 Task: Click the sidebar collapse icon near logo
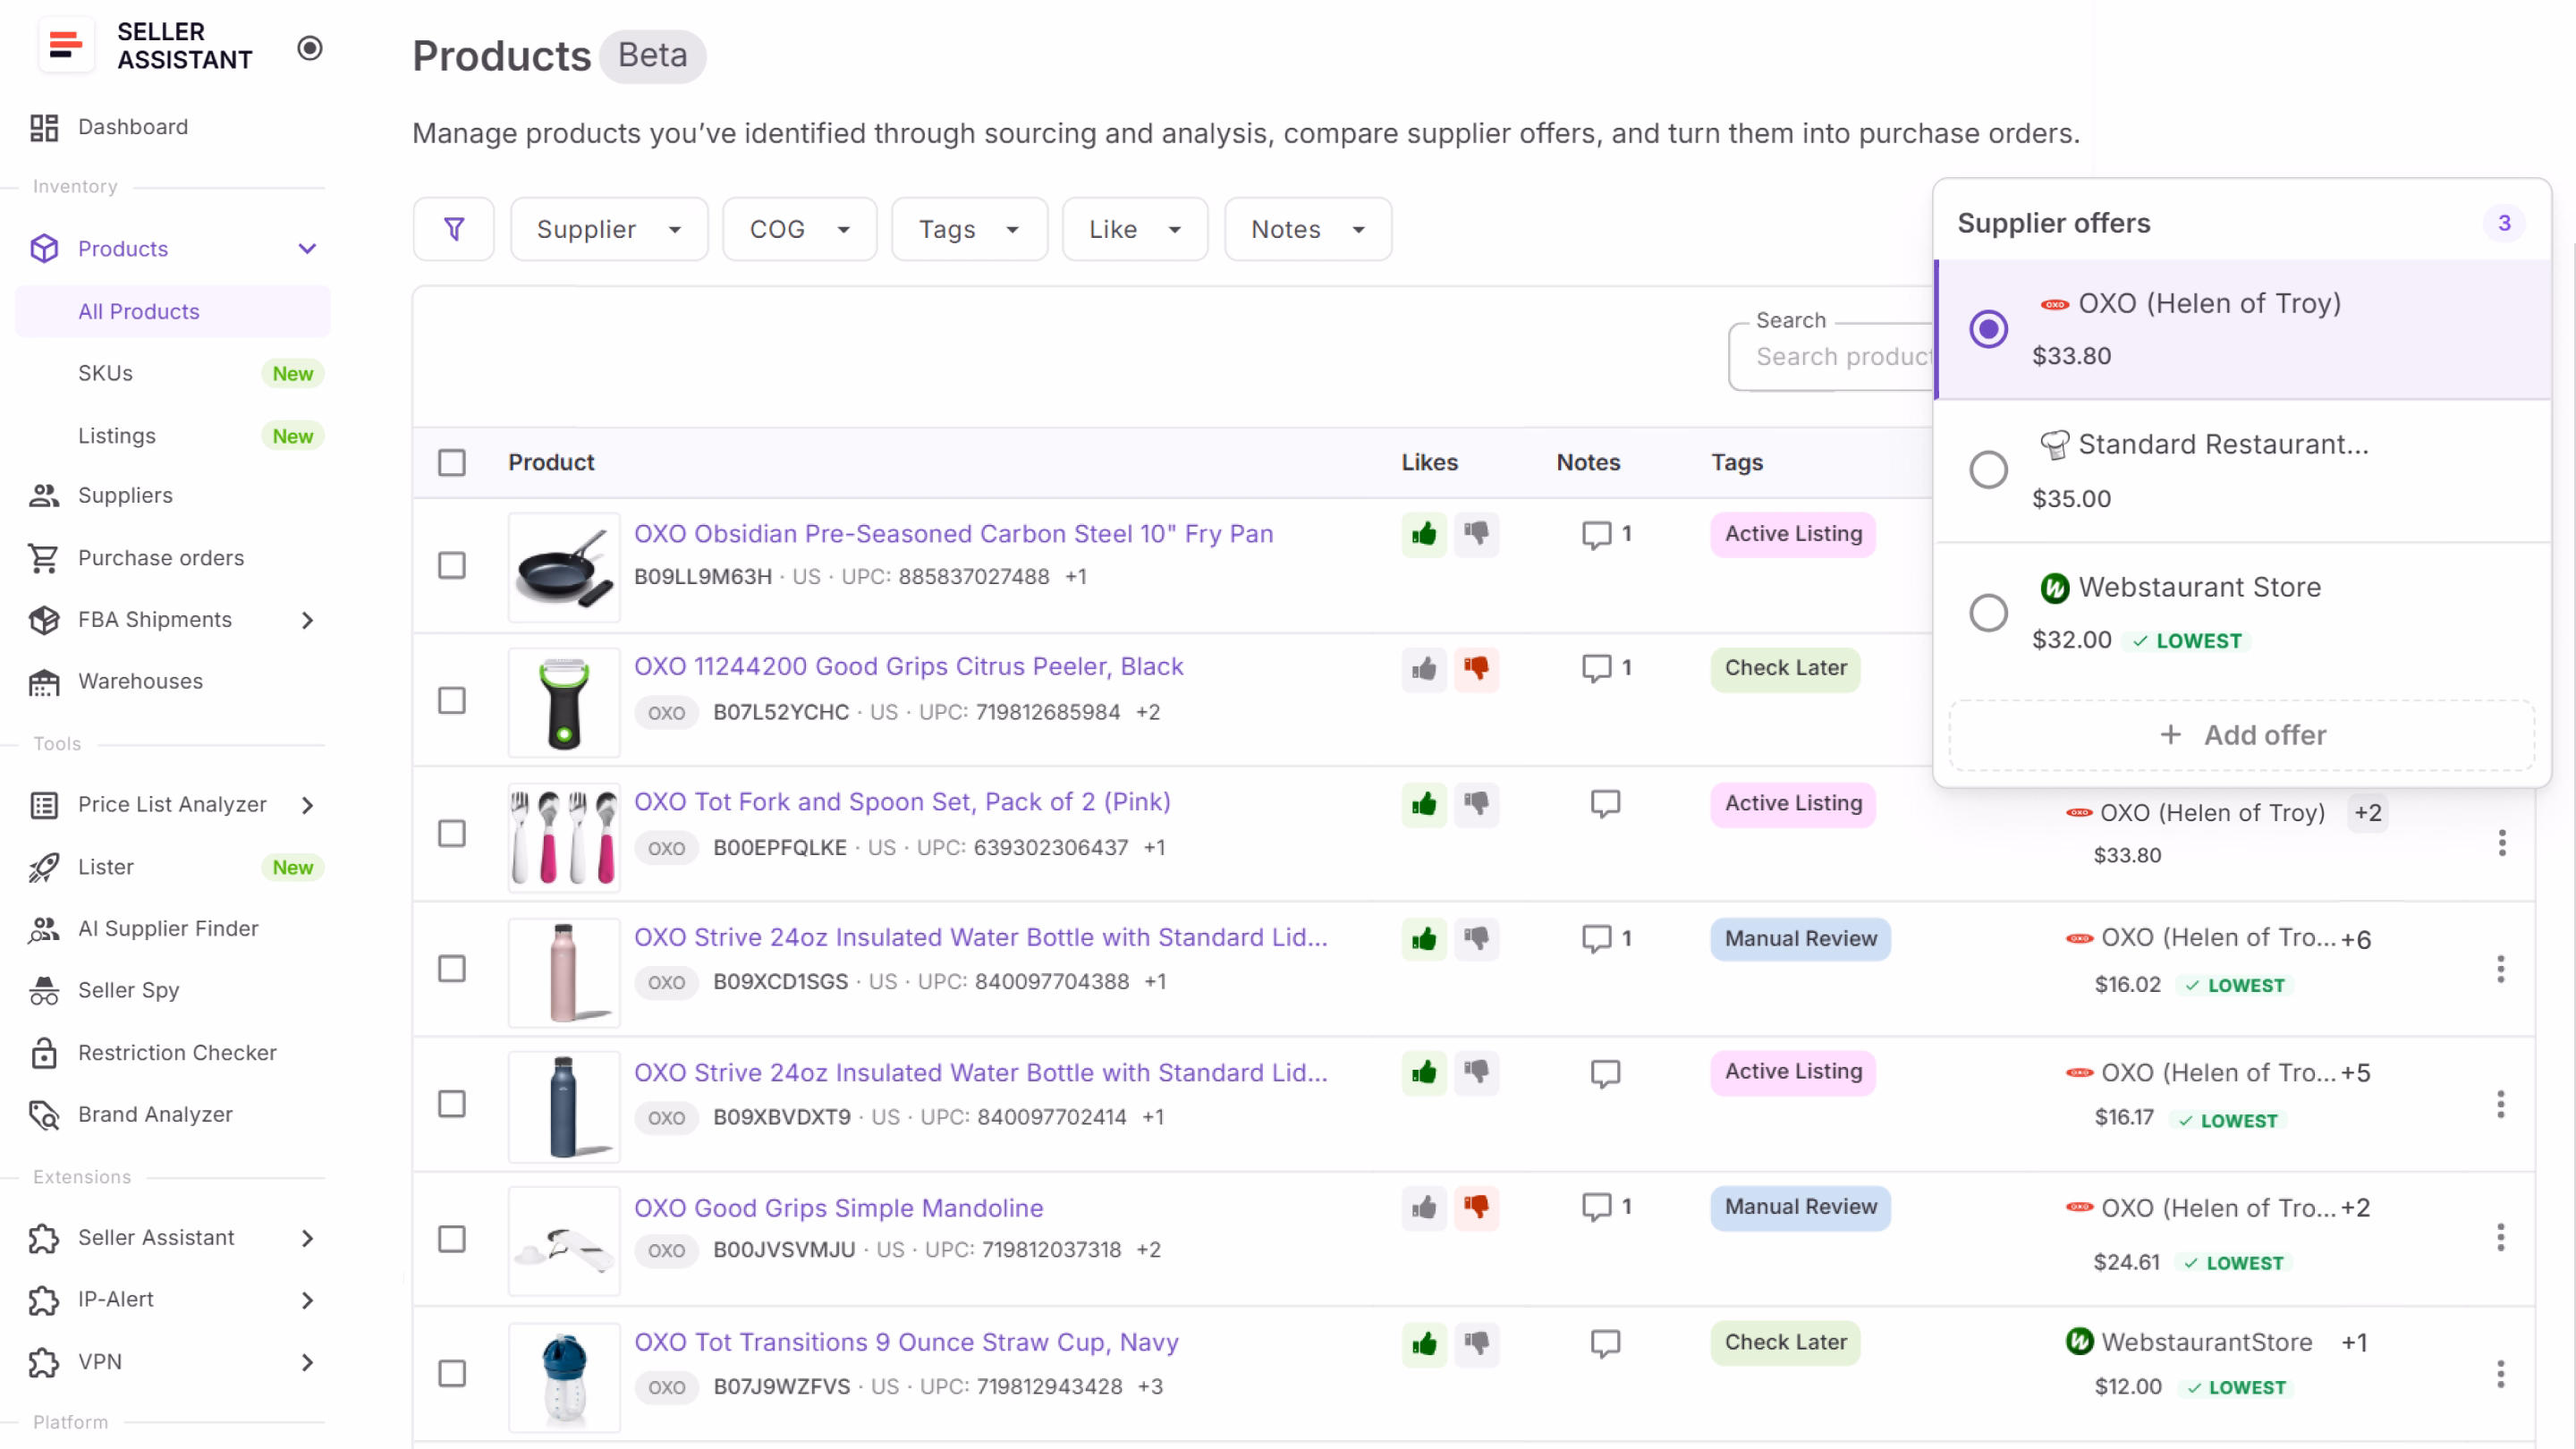[310, 47]
